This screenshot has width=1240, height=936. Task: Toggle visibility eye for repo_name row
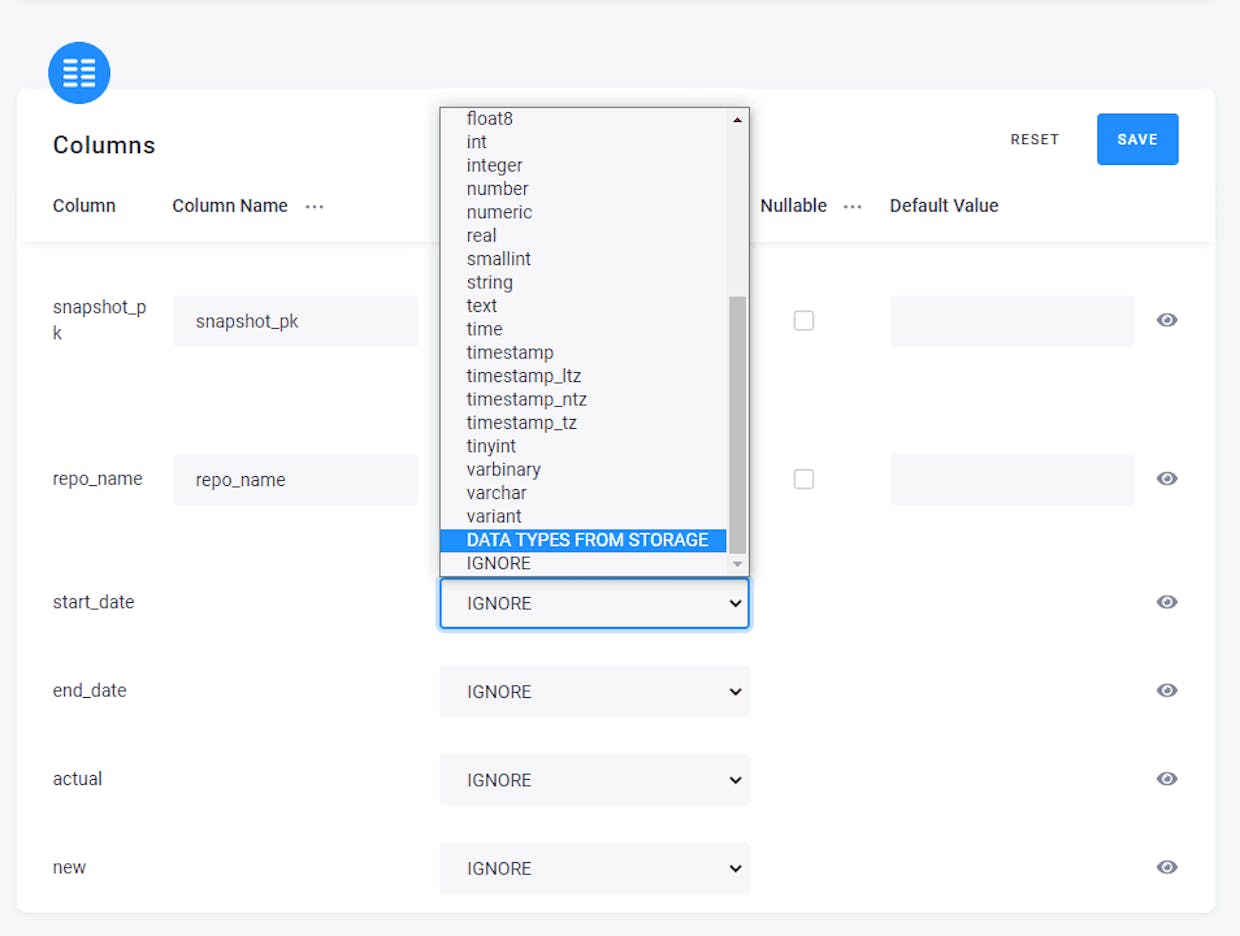click(x=1166, y=479)
